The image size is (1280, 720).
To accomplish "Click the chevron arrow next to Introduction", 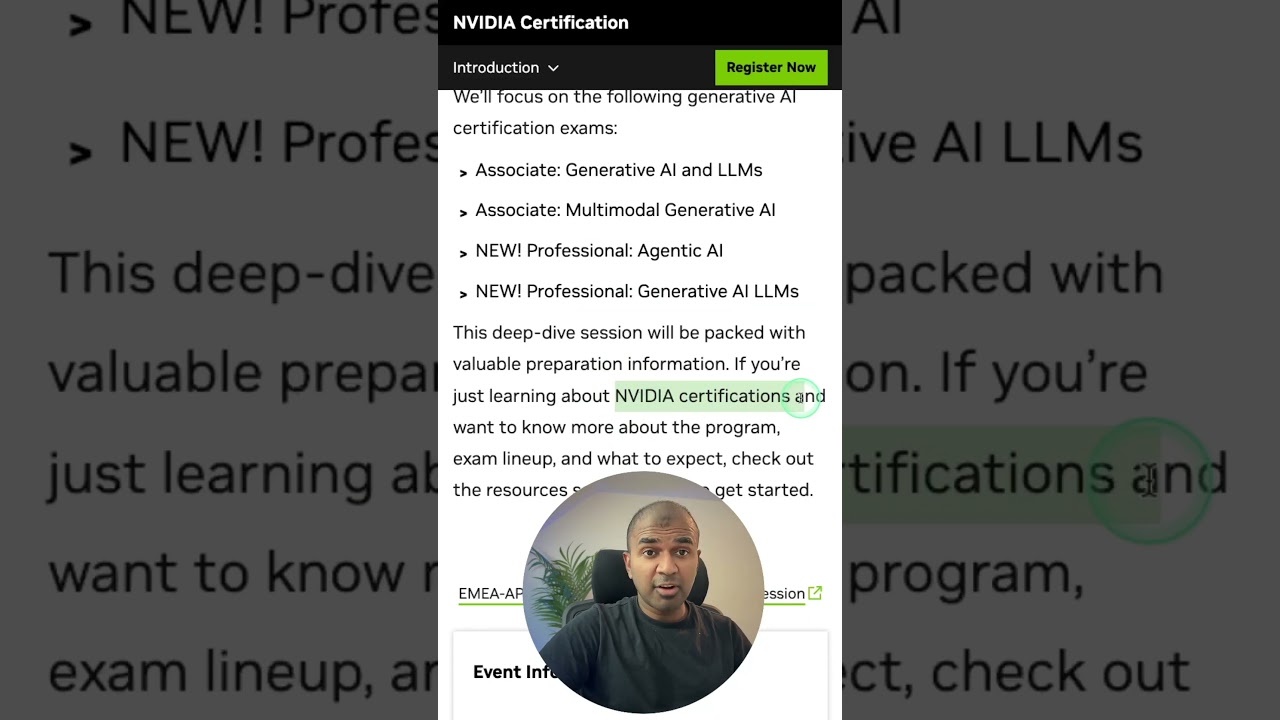I will coord(553,68).
